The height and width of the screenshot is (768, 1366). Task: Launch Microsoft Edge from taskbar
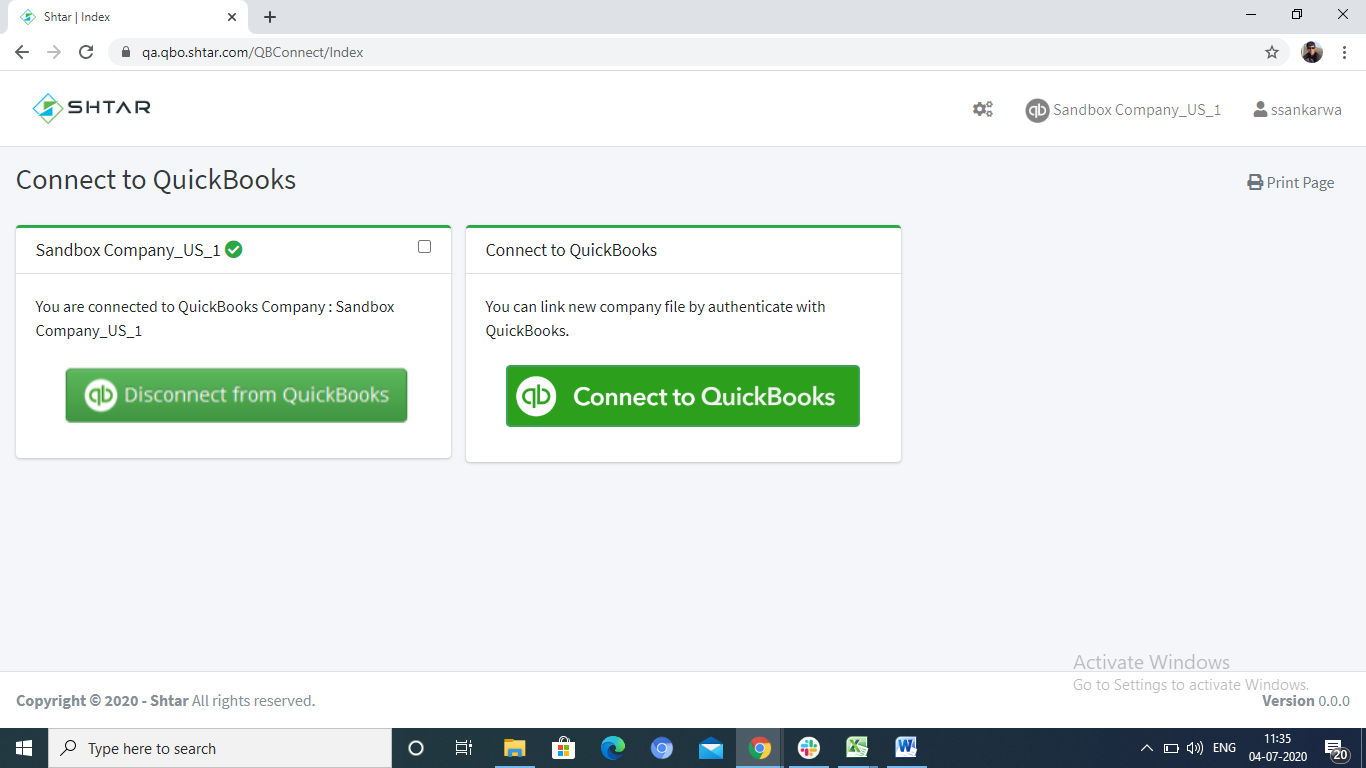tap(612, 748)
